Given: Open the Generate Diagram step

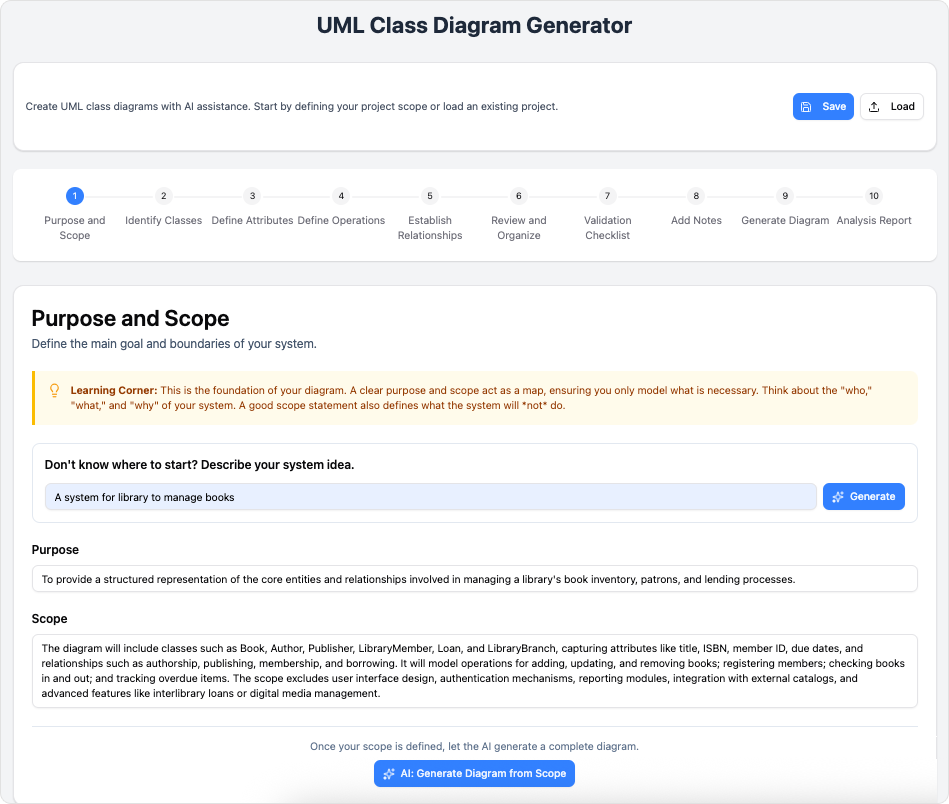Looking at the screenshot, I should pos(784,196).
